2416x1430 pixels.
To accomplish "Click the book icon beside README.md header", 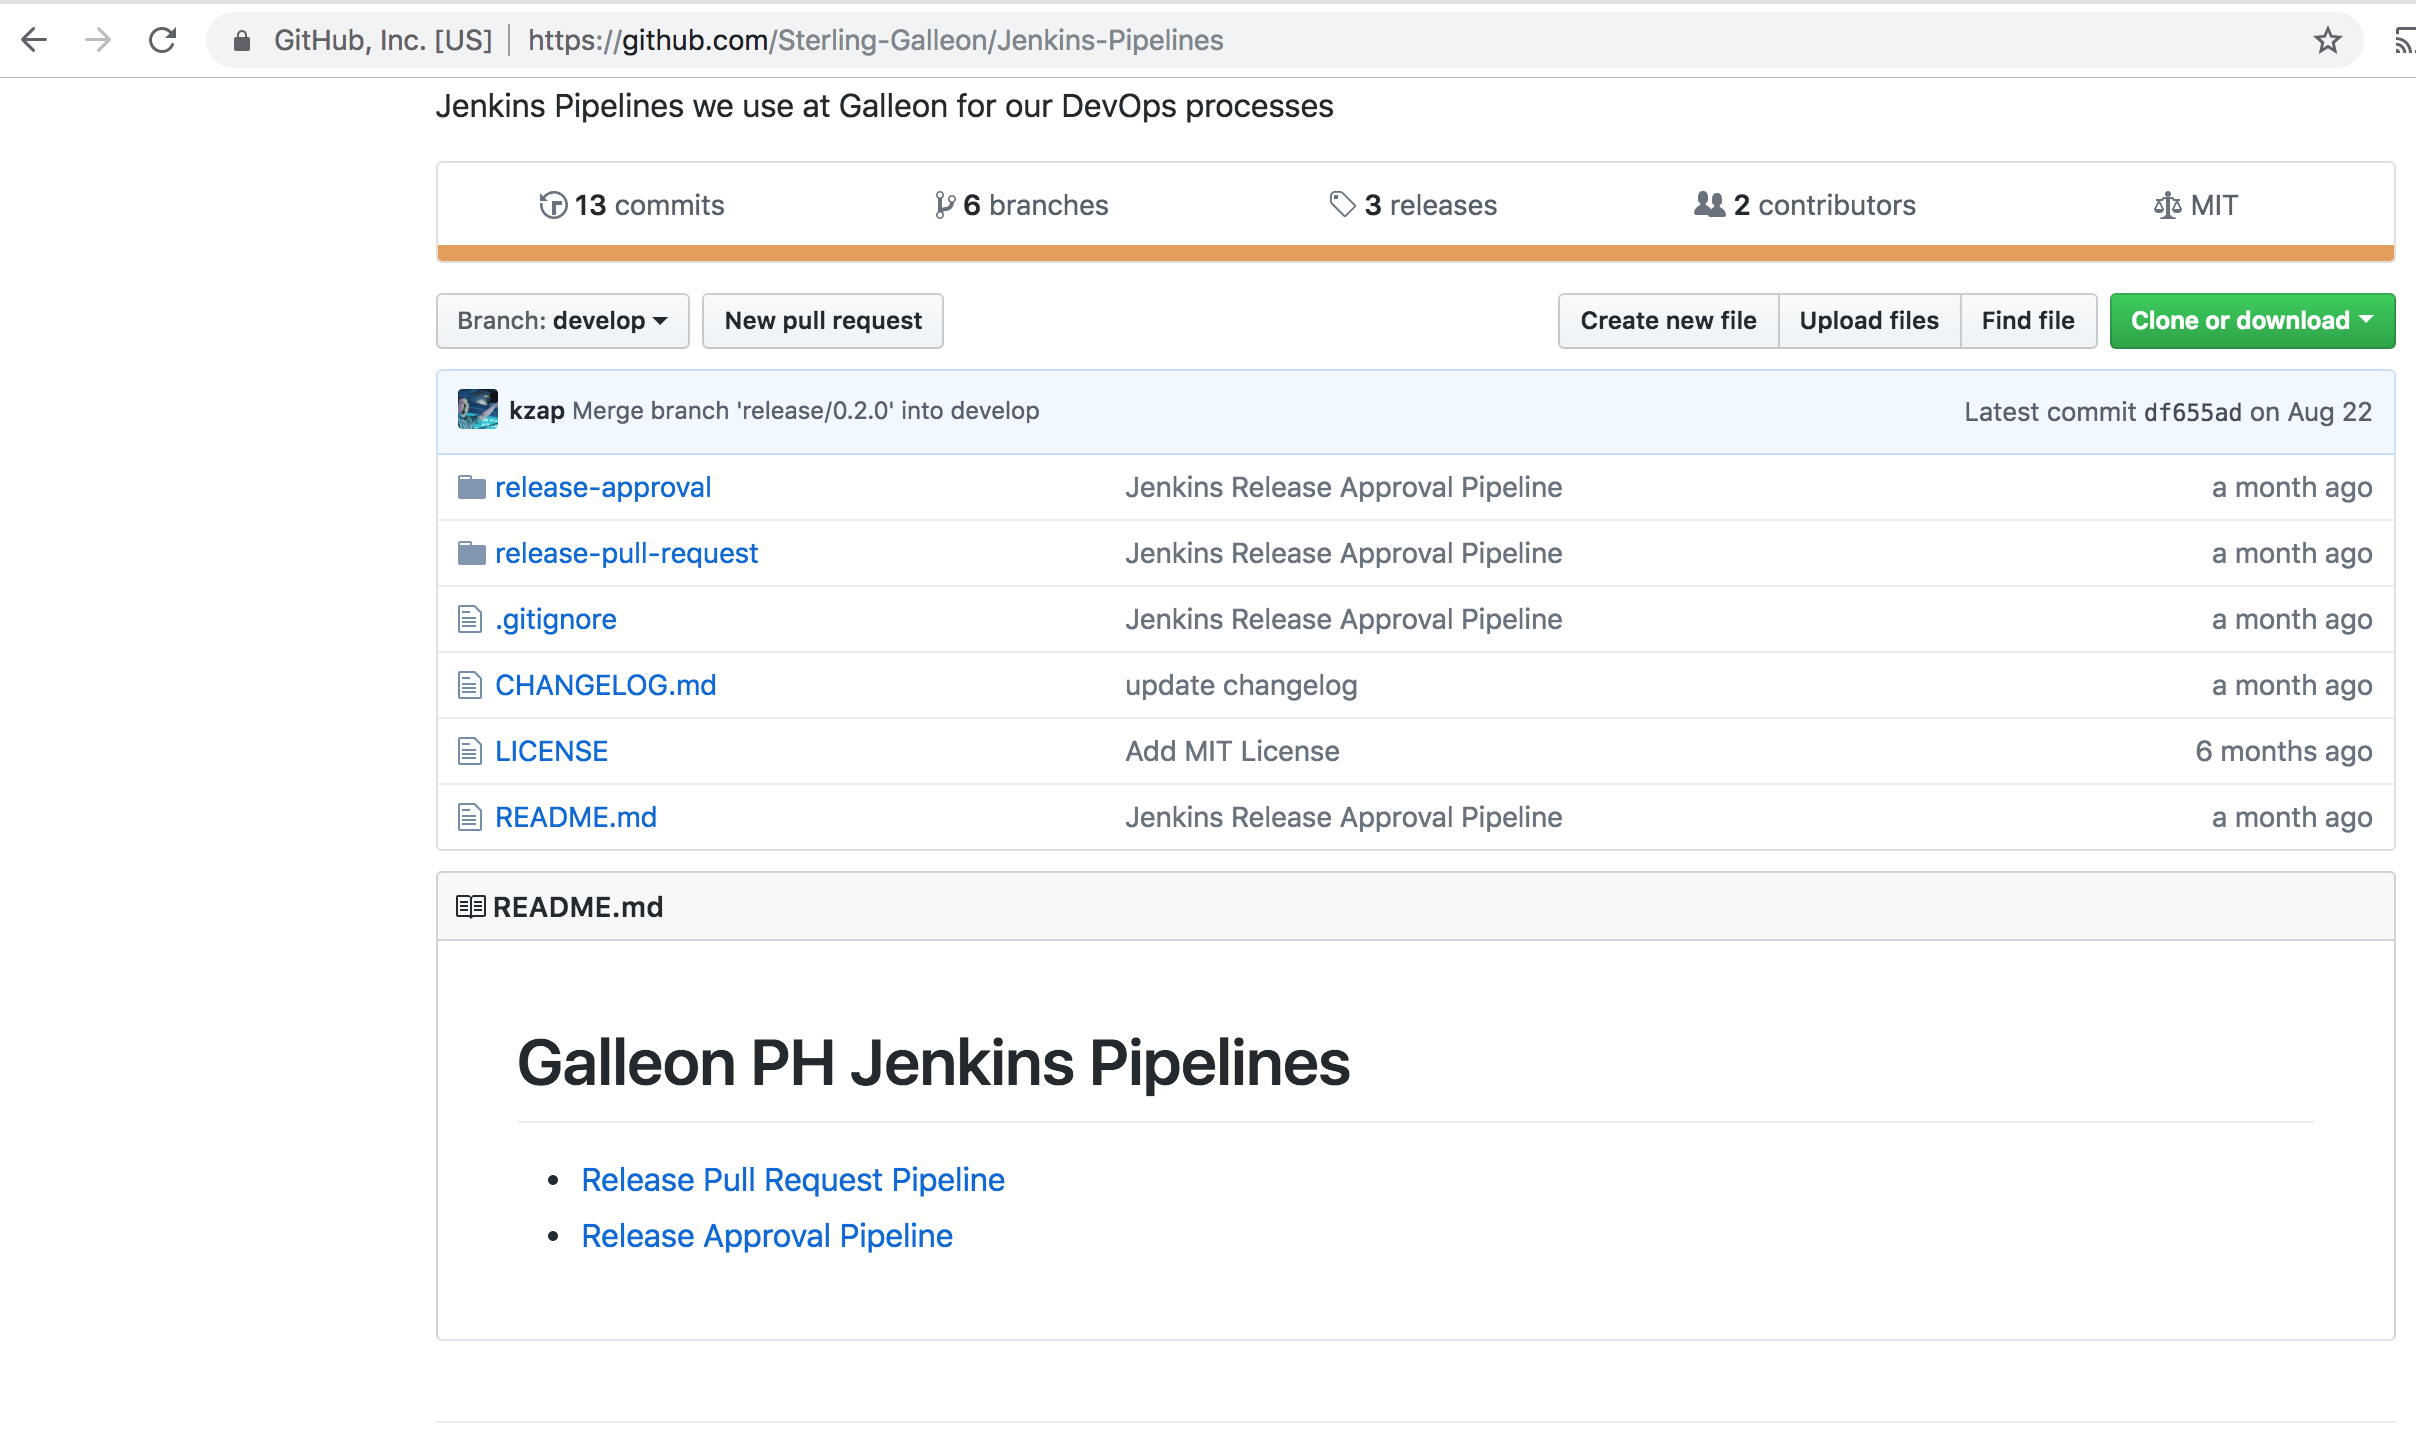I will coord(471,906).
